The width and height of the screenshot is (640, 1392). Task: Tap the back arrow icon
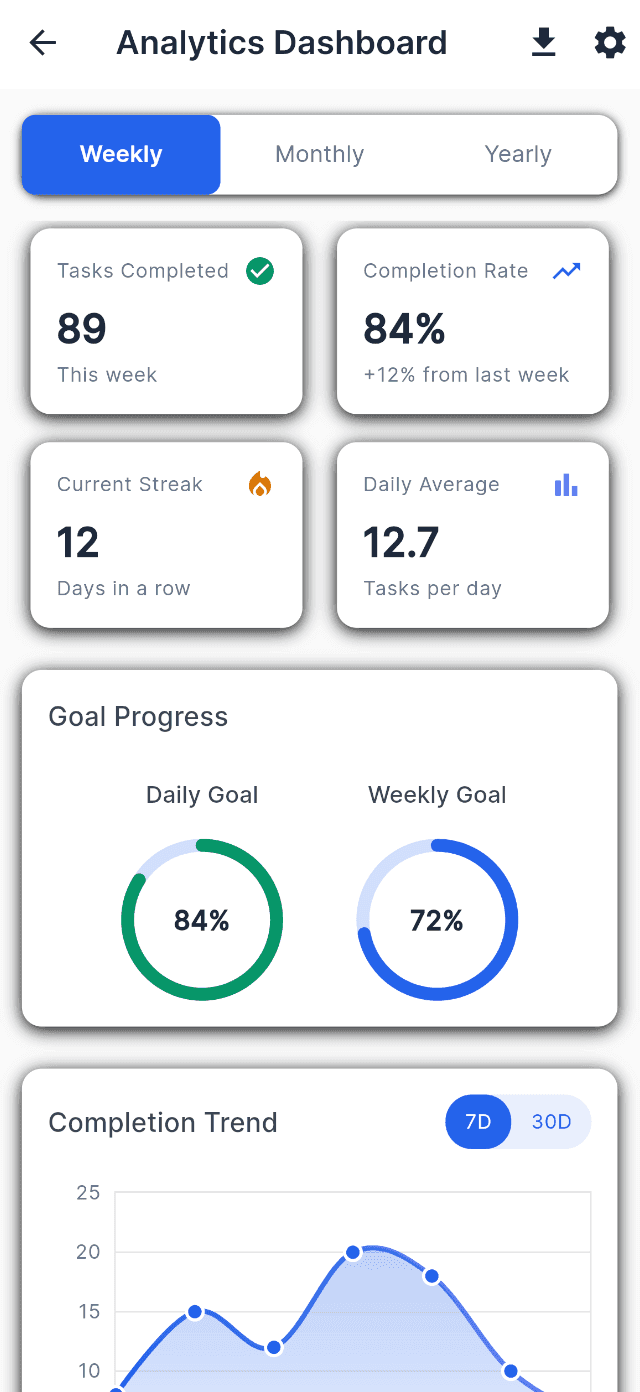tap(43, 43)
